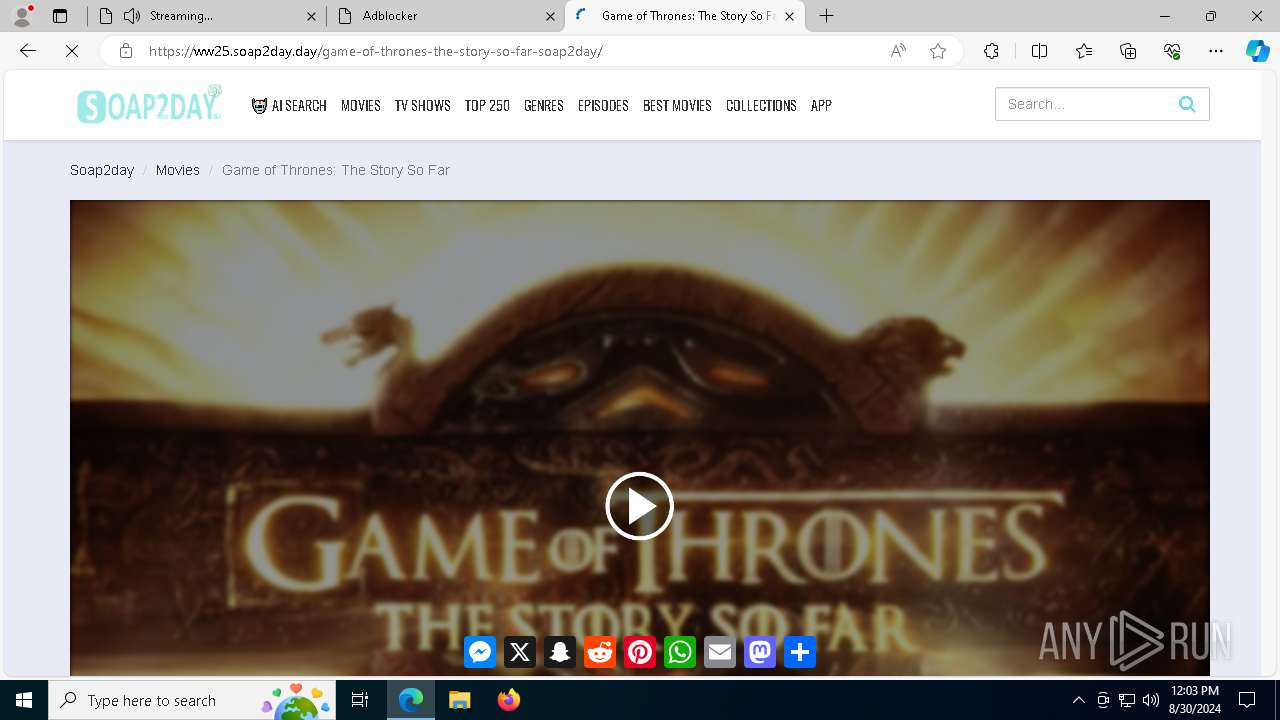The height and width of the screenshot is (720, 1280).
Task: Go to Soap2day breadcrumb link
Action: pos(102,170)
